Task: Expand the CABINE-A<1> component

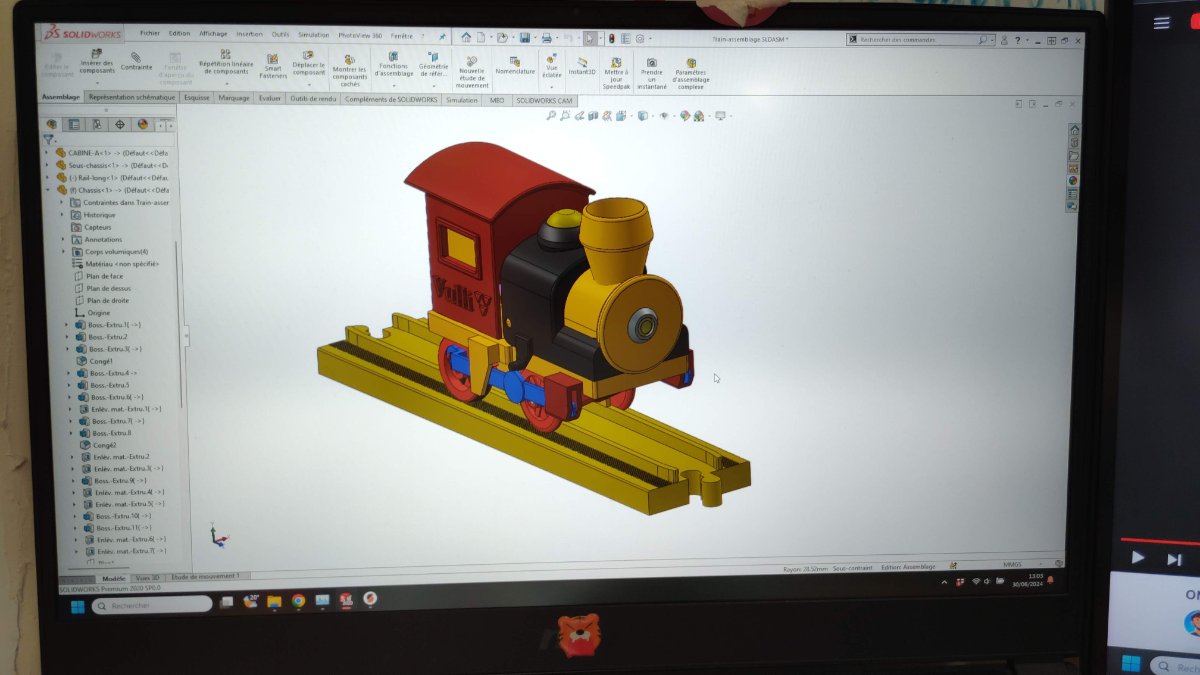Action: (x=47, y=153)
